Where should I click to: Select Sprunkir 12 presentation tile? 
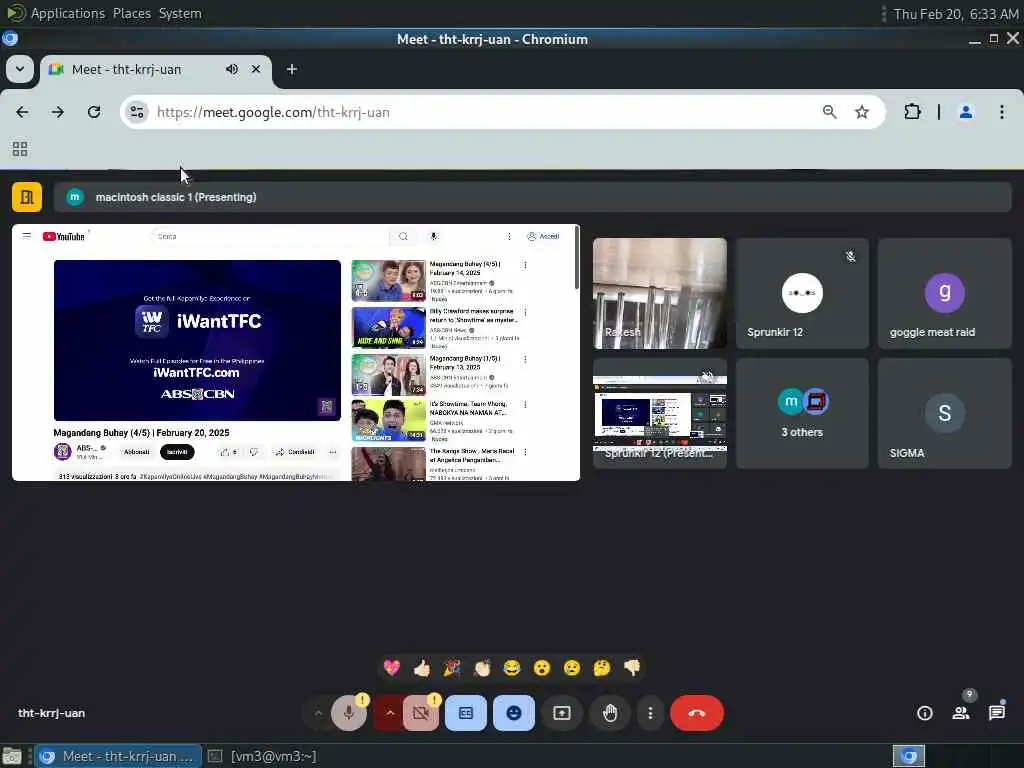[660, 413]
